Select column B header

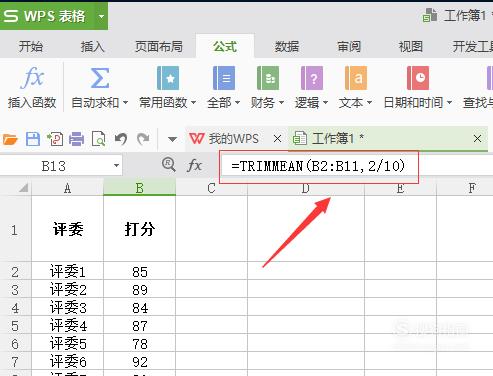click(x=139, y=188)
